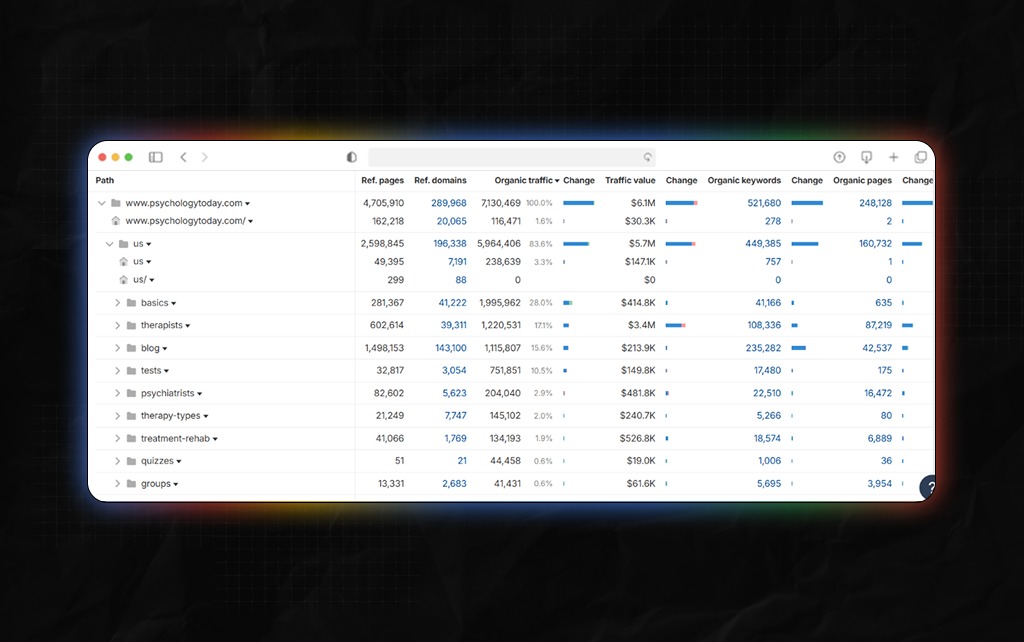Open dropdown for www.psychologytoday.com/ path
The height and width of the screenshot is (642, 1024).
click(x=251, y=221)
